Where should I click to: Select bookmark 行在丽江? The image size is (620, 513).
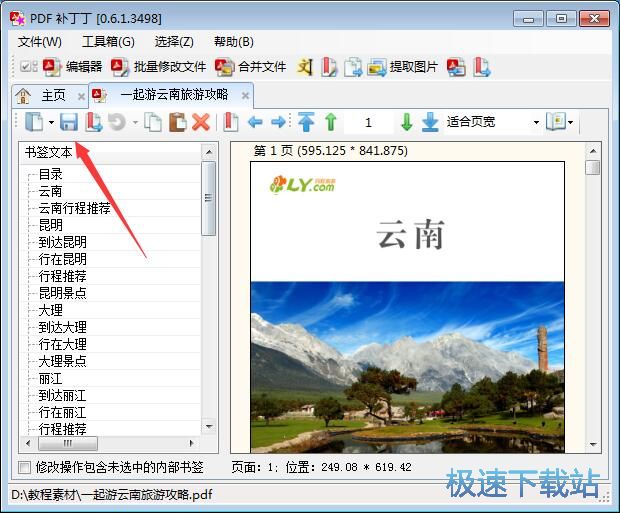click(62, 413)
